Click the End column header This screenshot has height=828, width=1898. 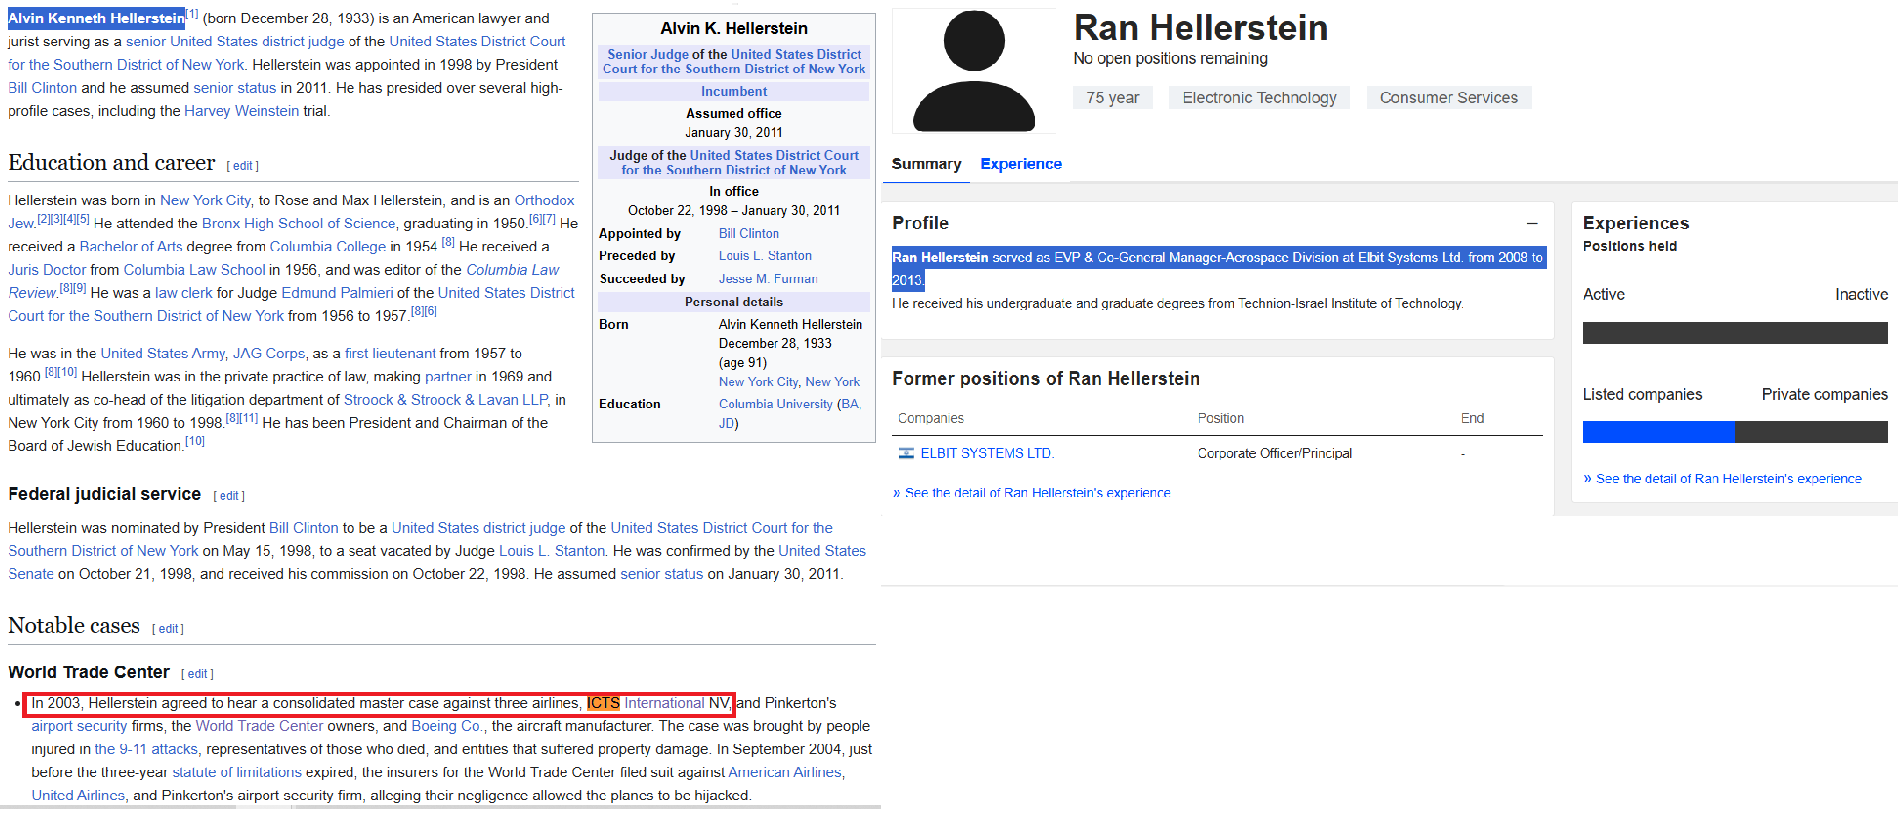pos(1472,418)
